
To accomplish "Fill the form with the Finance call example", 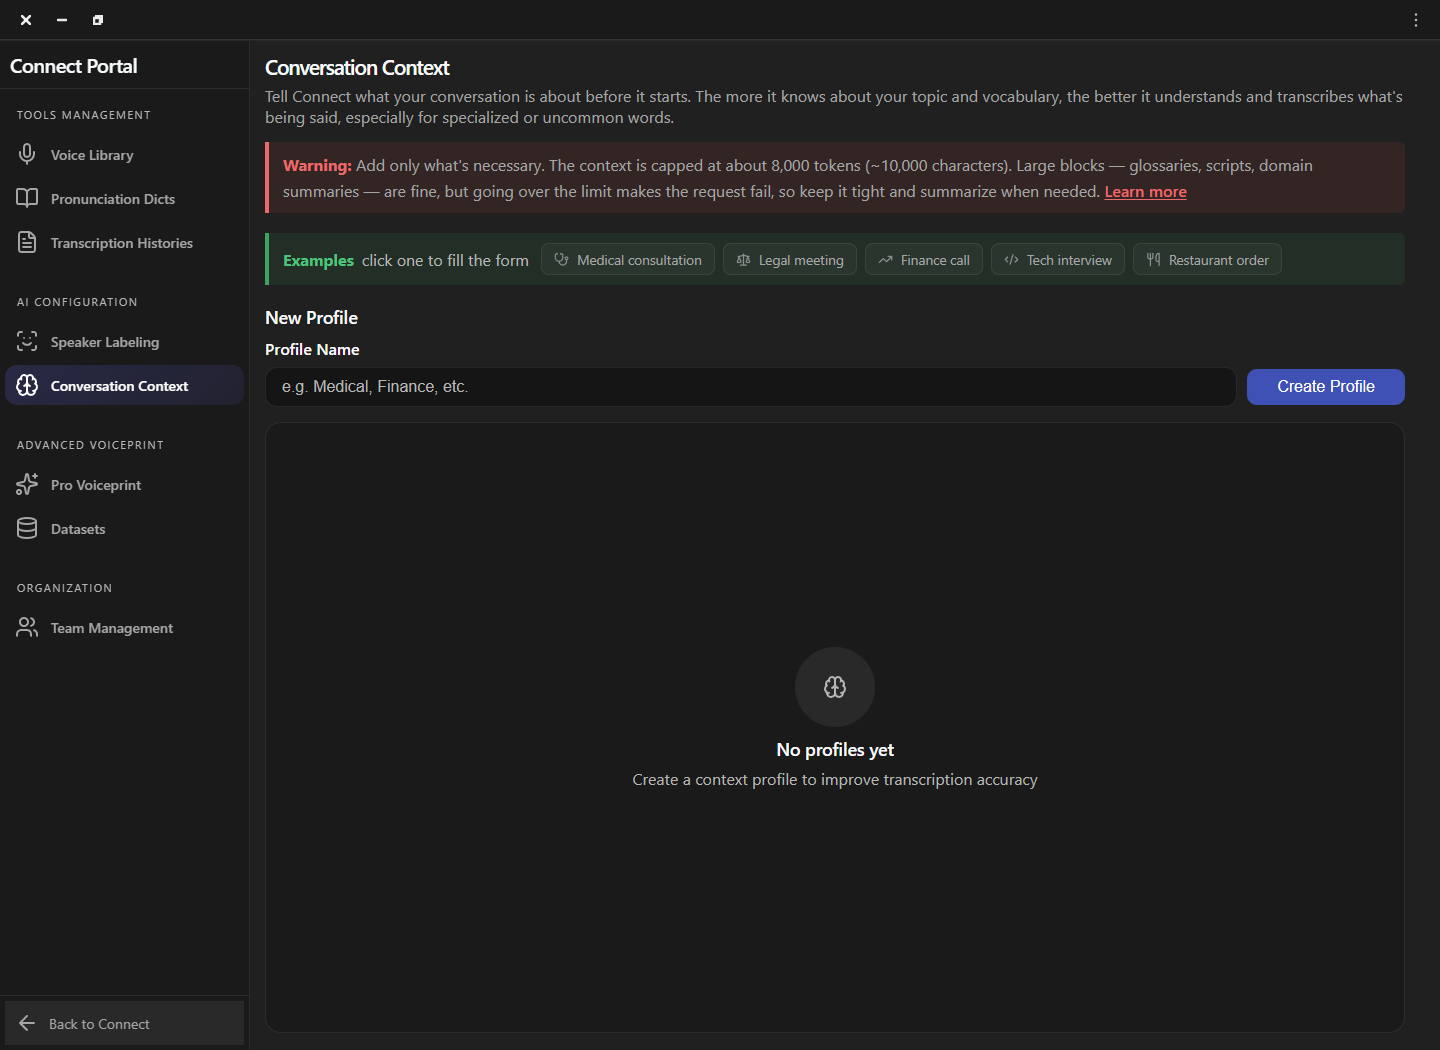I will (924, 260).
